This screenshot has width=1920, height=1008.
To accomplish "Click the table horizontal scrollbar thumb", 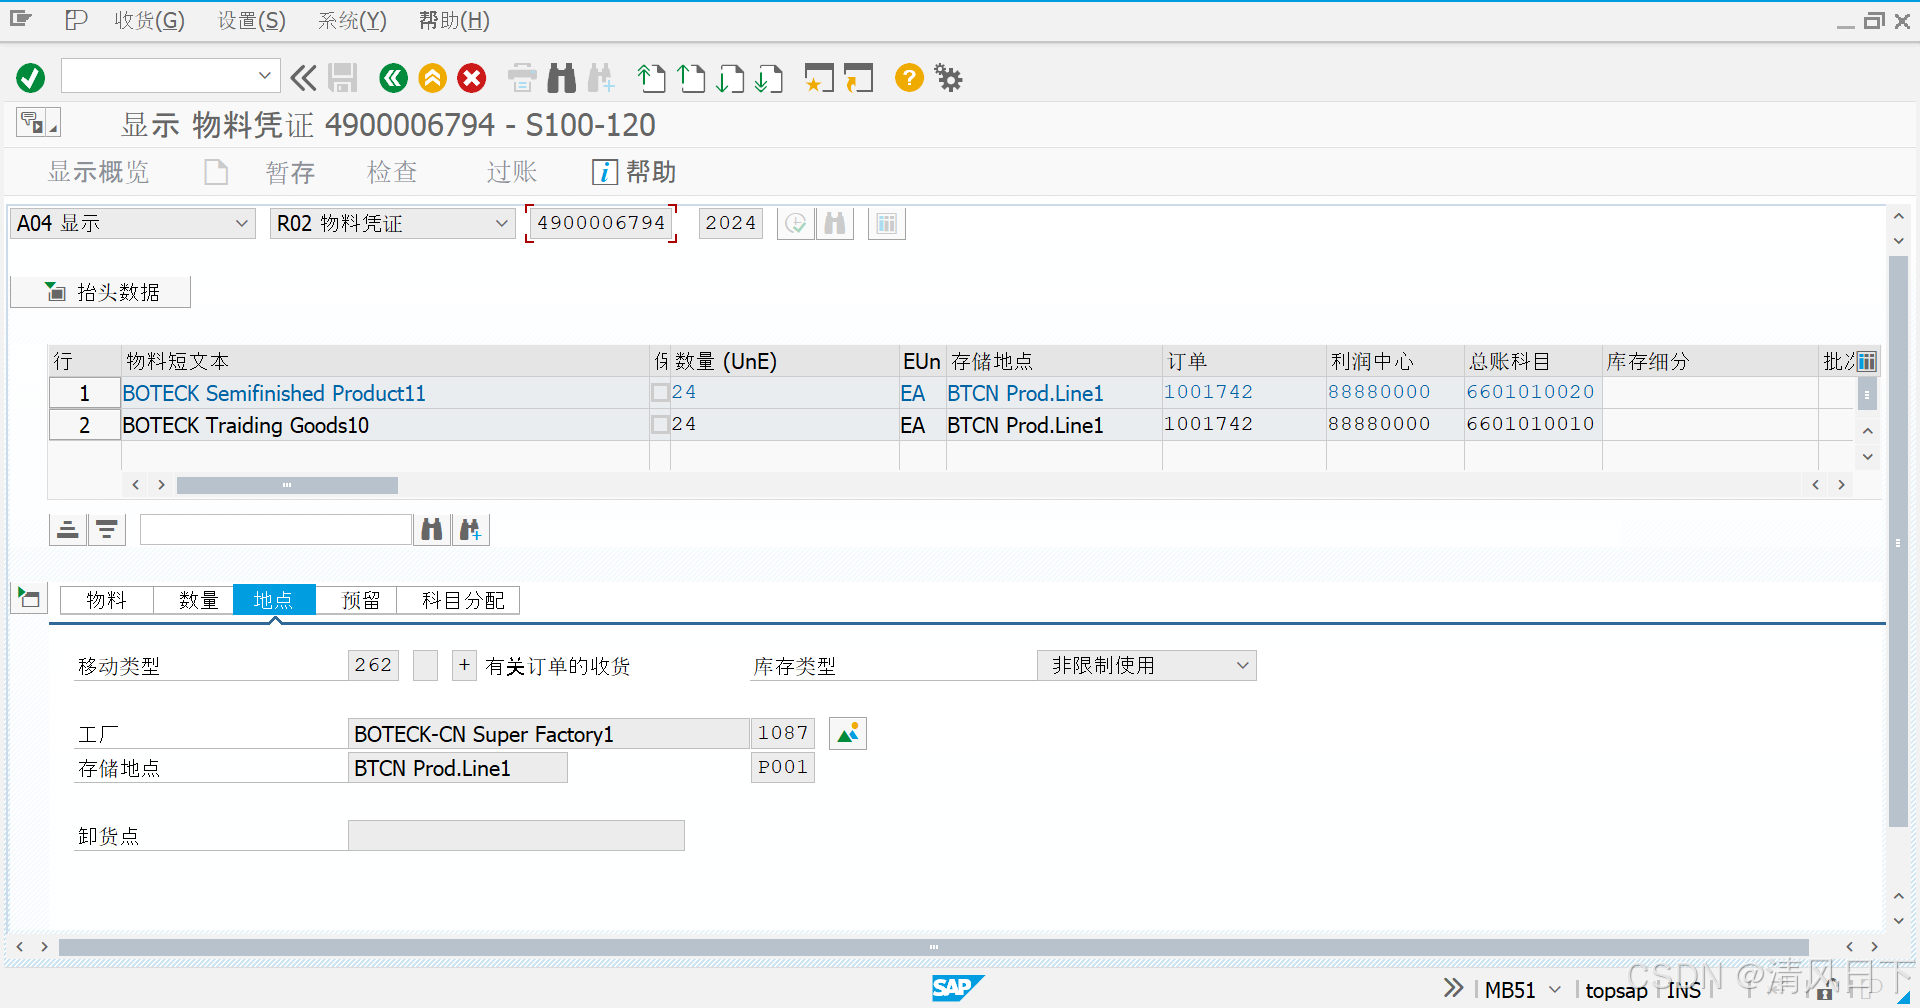I will (287, 485).
